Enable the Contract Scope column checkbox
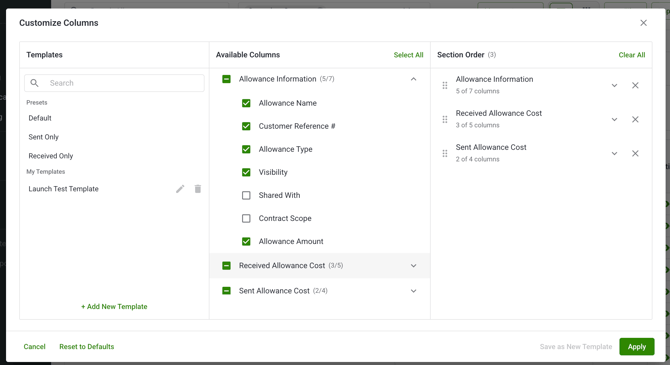 point(246,218)
